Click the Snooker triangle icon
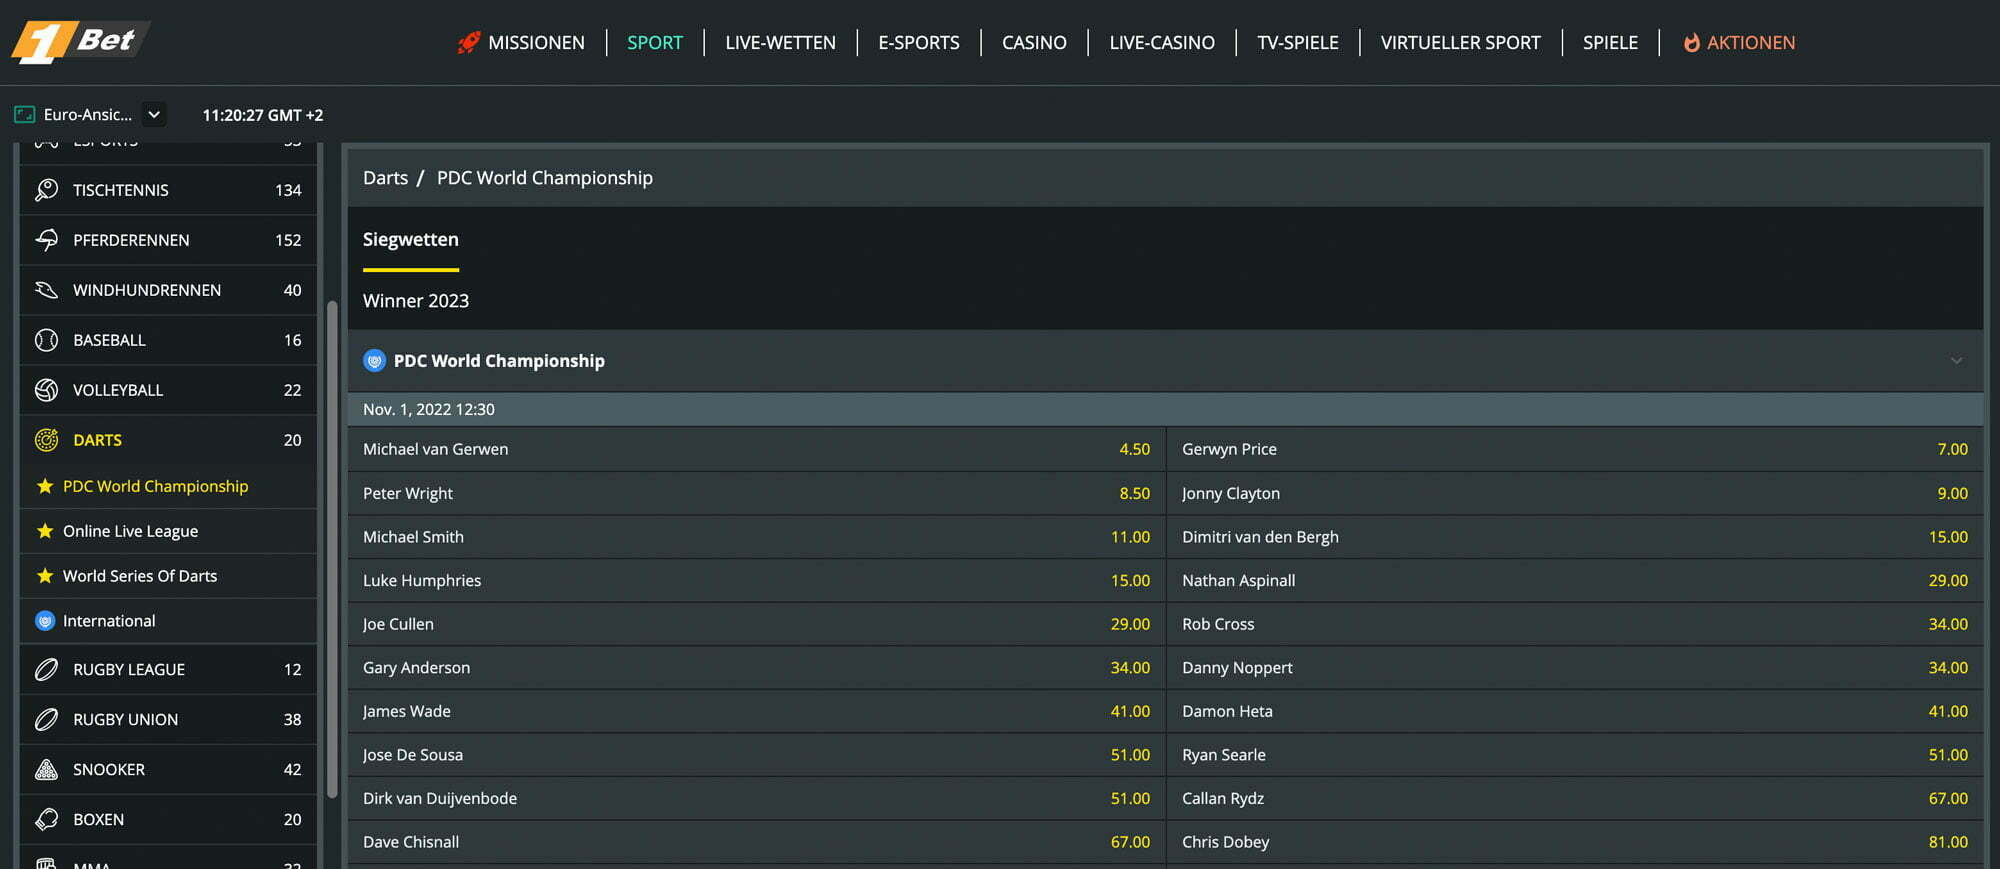This screenshot has width=2000, height=869. 46,769
